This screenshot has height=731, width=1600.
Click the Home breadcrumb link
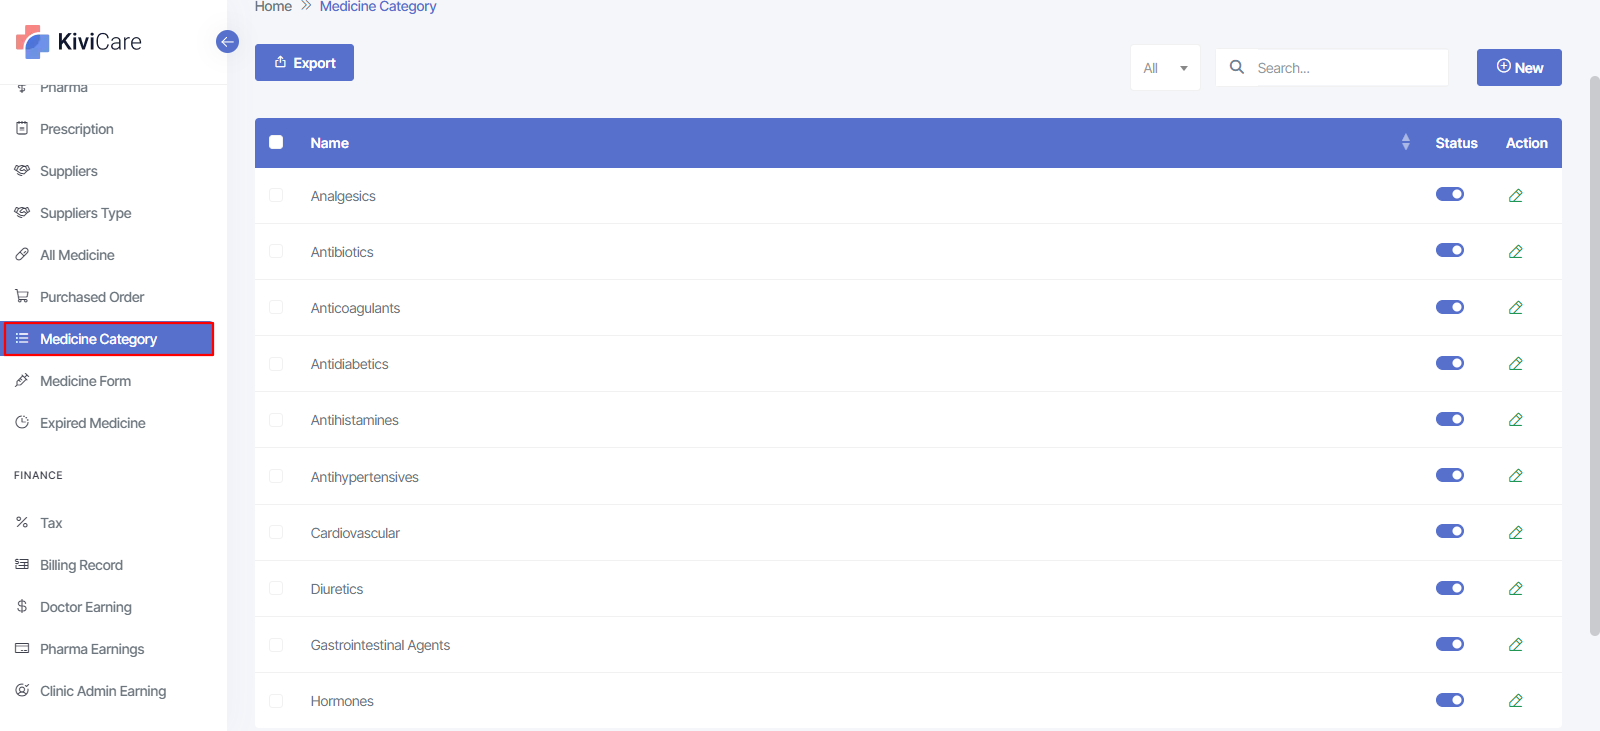(273, 7)
